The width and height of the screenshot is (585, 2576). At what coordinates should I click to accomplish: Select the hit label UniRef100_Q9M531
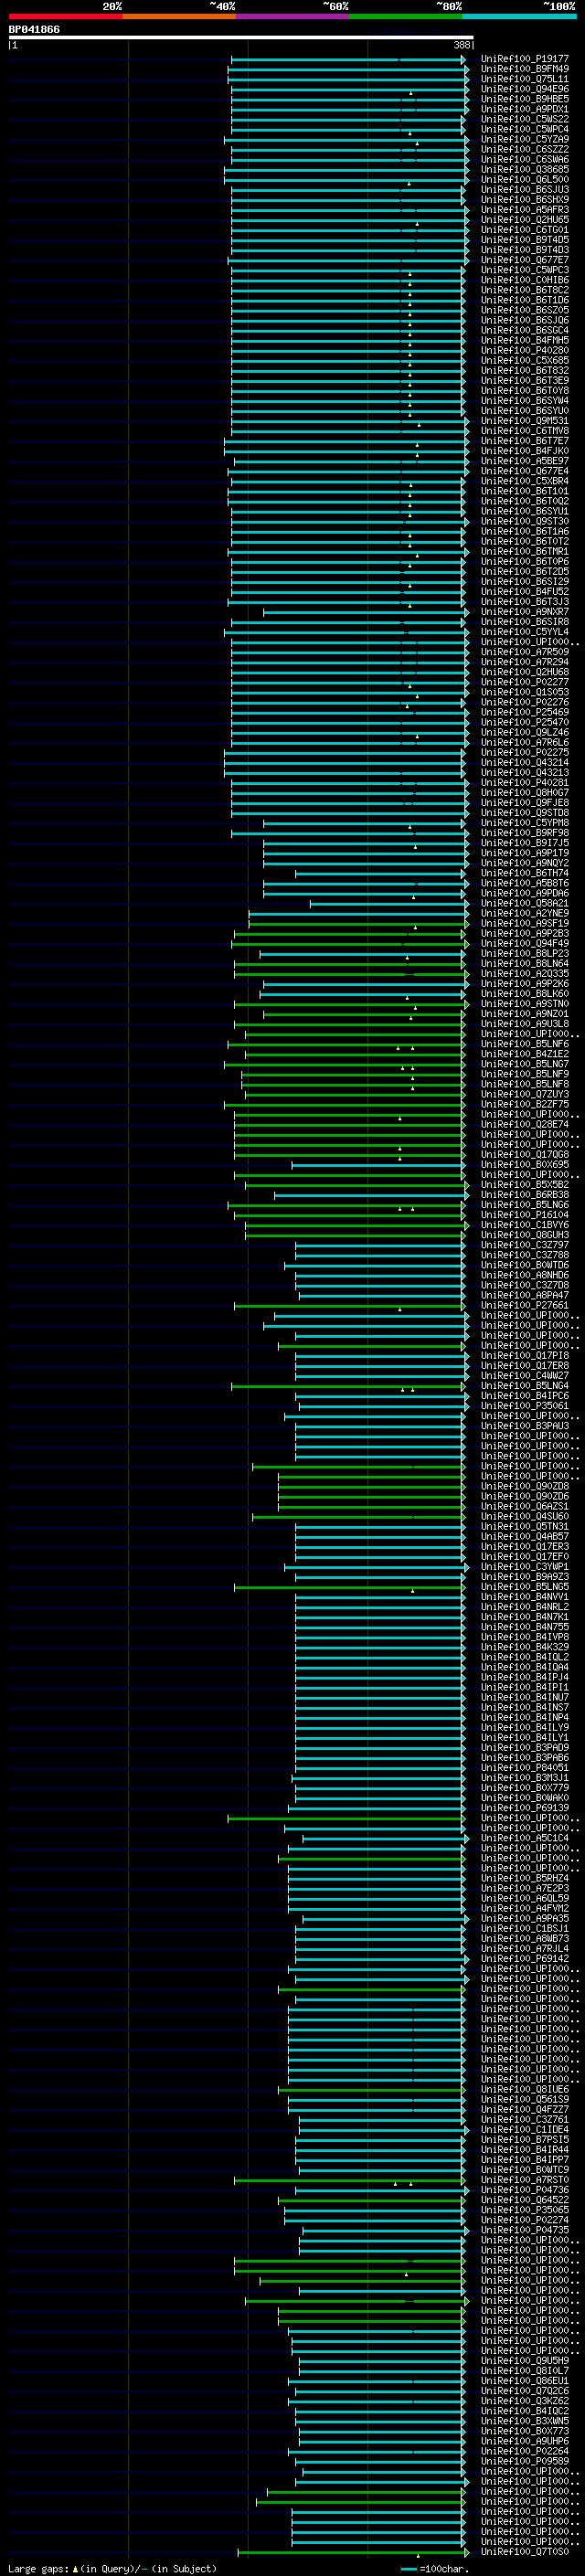pyautogui.click(x=524, y=421)
